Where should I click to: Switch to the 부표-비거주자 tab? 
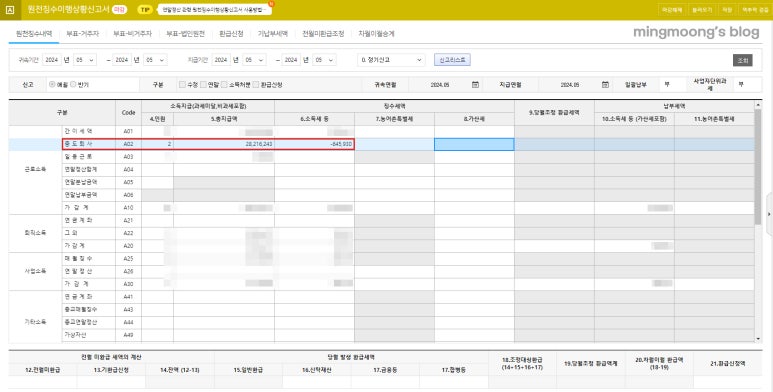coord(133,34)
